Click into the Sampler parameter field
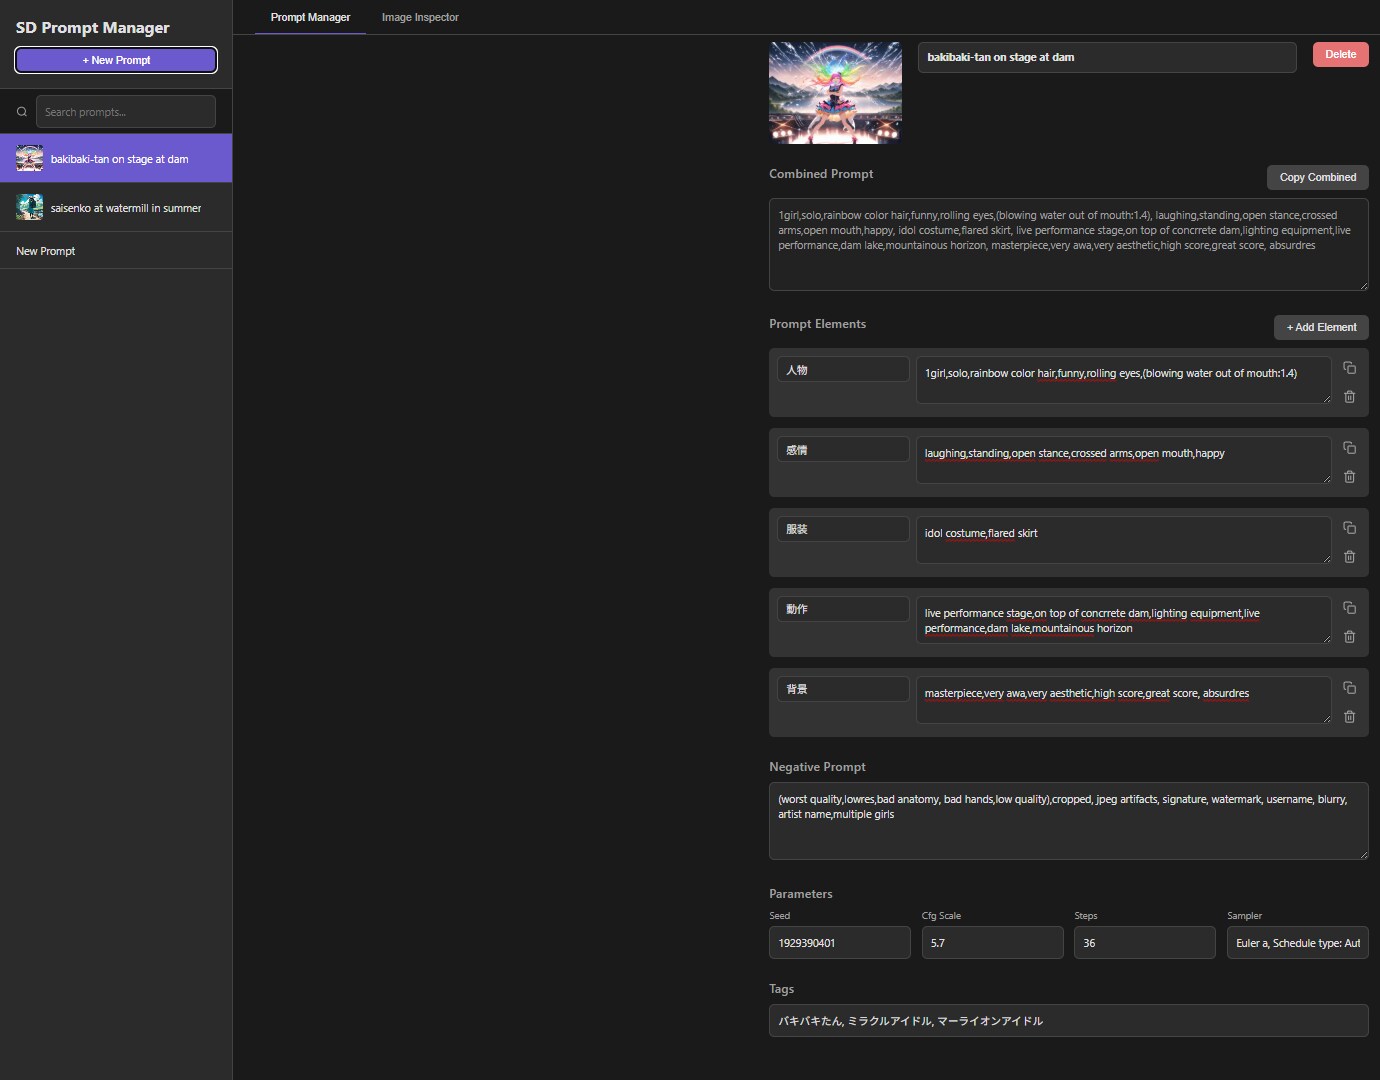The image size is (1380, 1080). click(x=1297, y=943)
